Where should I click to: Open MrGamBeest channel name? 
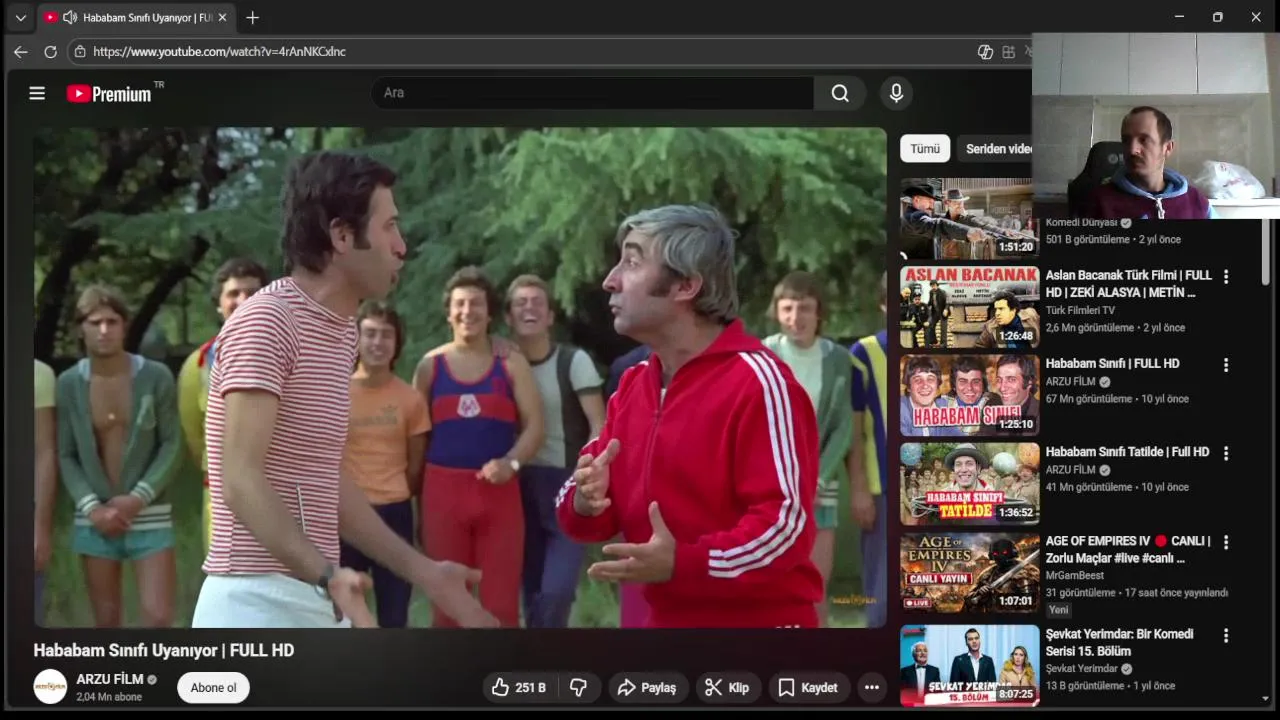1076,575
